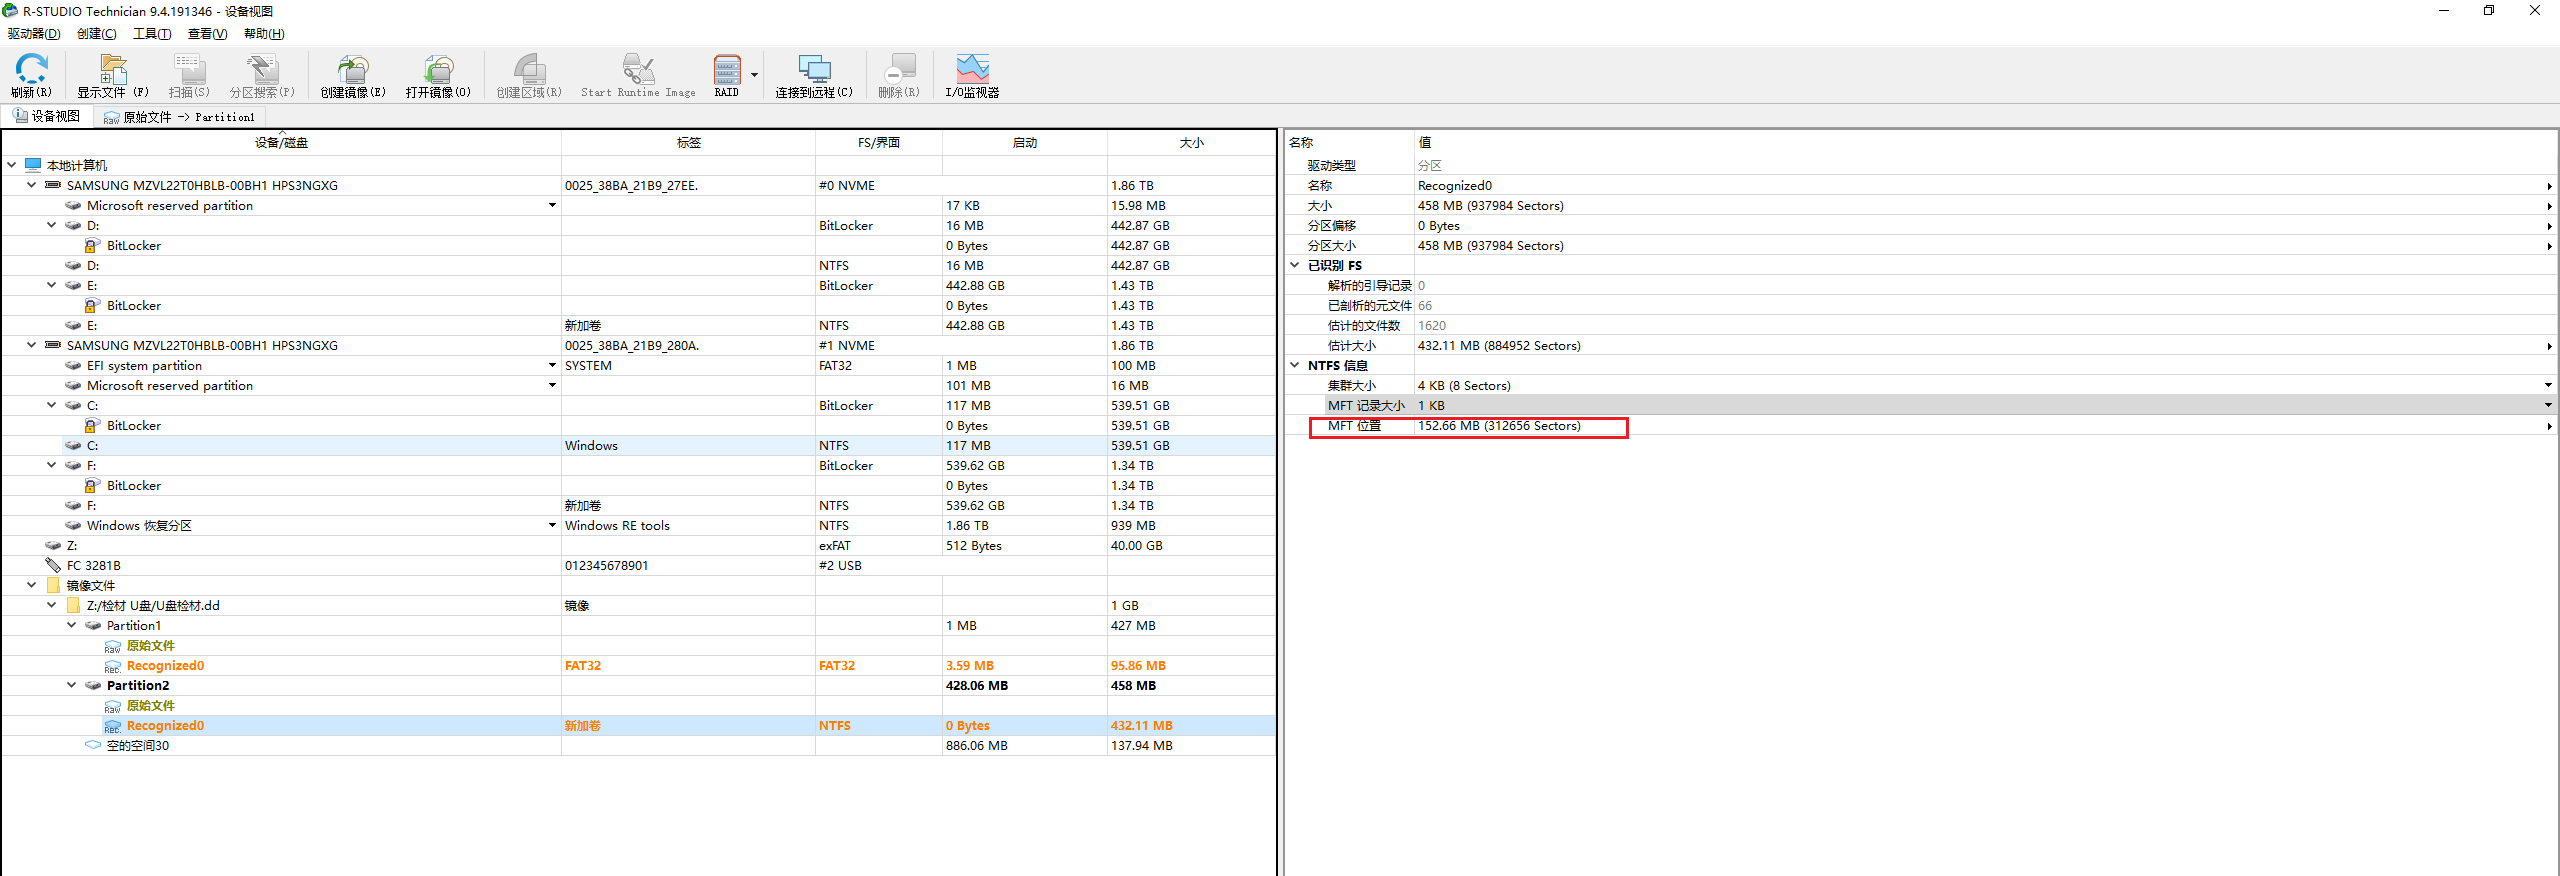This screenshot has height=876, width=2560.
Task: Open the I/O Monitor tool
Action: click(x=972, y=76)
